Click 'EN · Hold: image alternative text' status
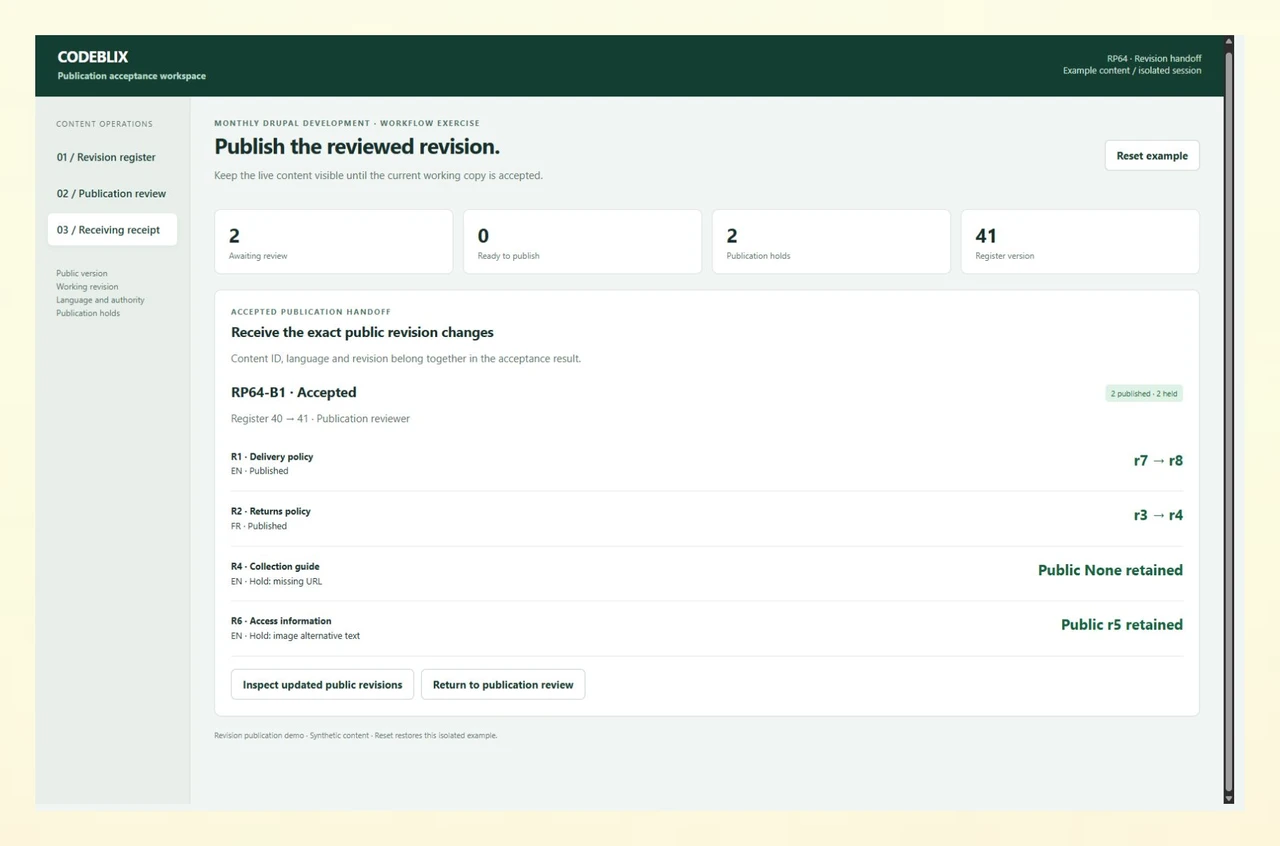Image resolution: width=1280 pixels, height=846 pixels. tap(295, 636)
